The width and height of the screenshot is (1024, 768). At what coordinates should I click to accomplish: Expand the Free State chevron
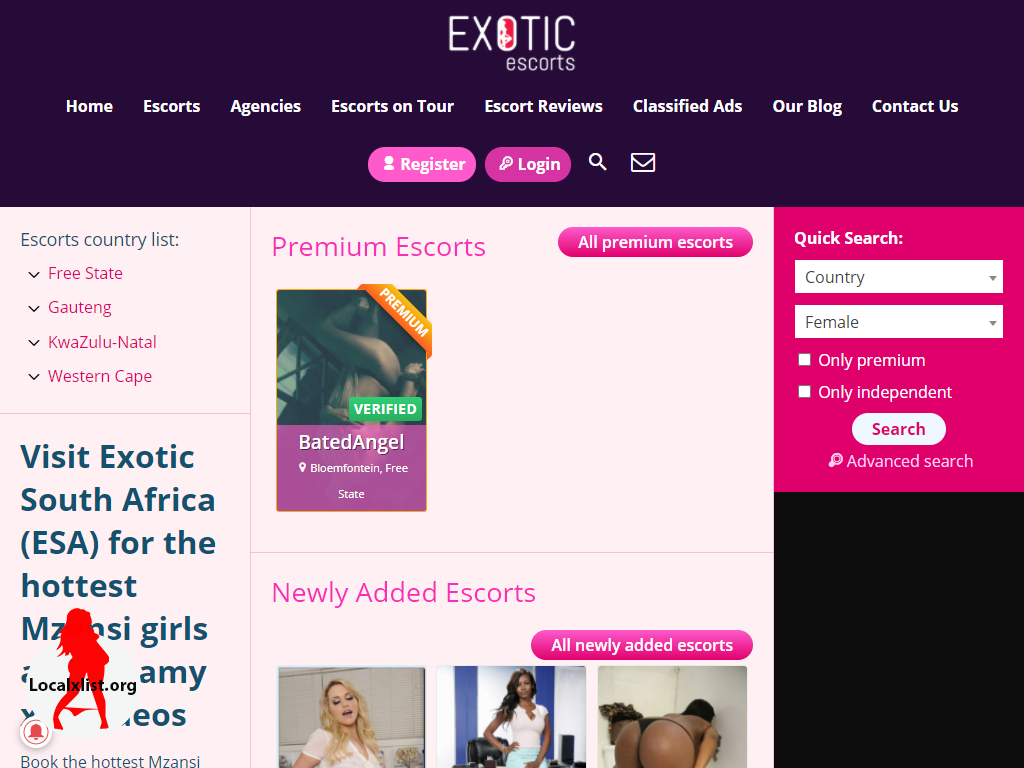click(x=34, y=274)
